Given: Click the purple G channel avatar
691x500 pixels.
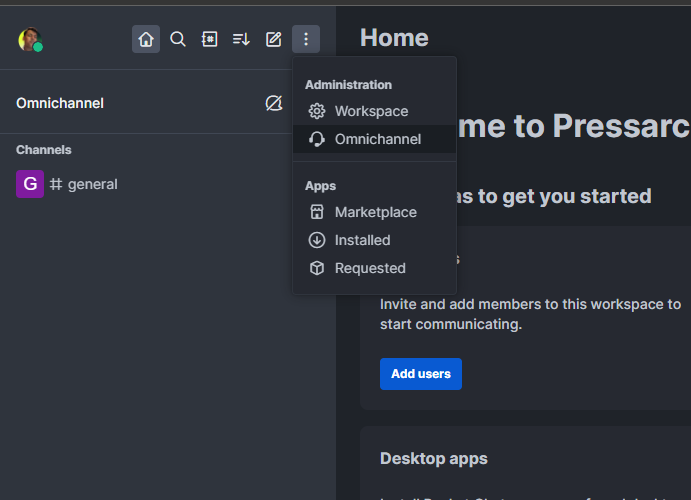Looking at the screenshot, I should coord(30,184).
